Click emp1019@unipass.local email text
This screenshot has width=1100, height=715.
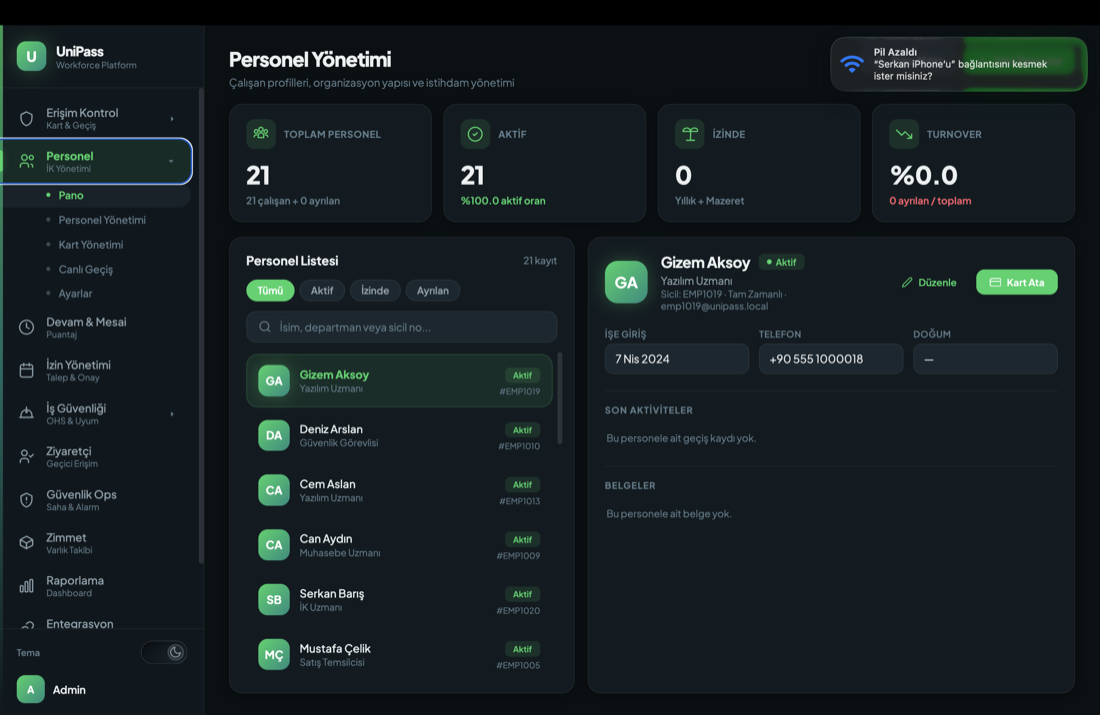[x=714, y=306]
